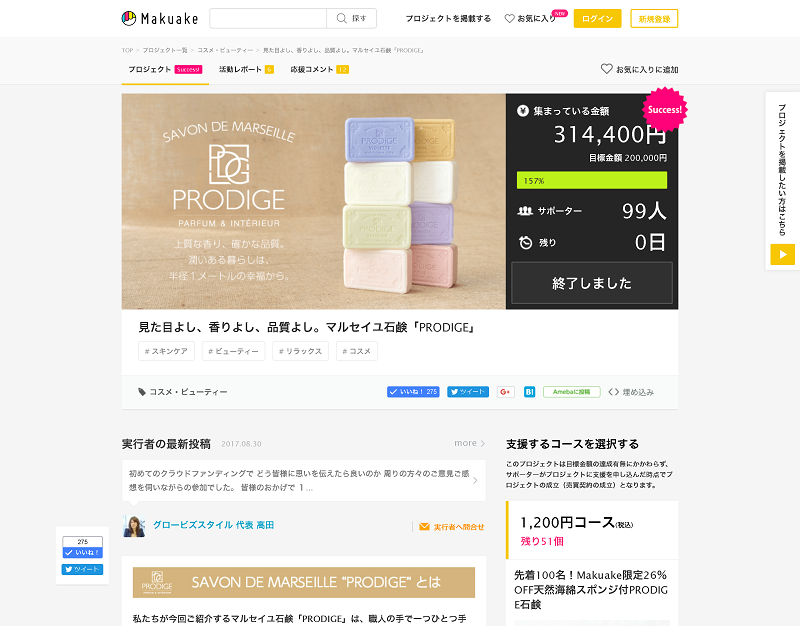This screenshot has height=626, width=800.
Task: Switch to 応援コメント tab
Action: (x=319, y=69)
